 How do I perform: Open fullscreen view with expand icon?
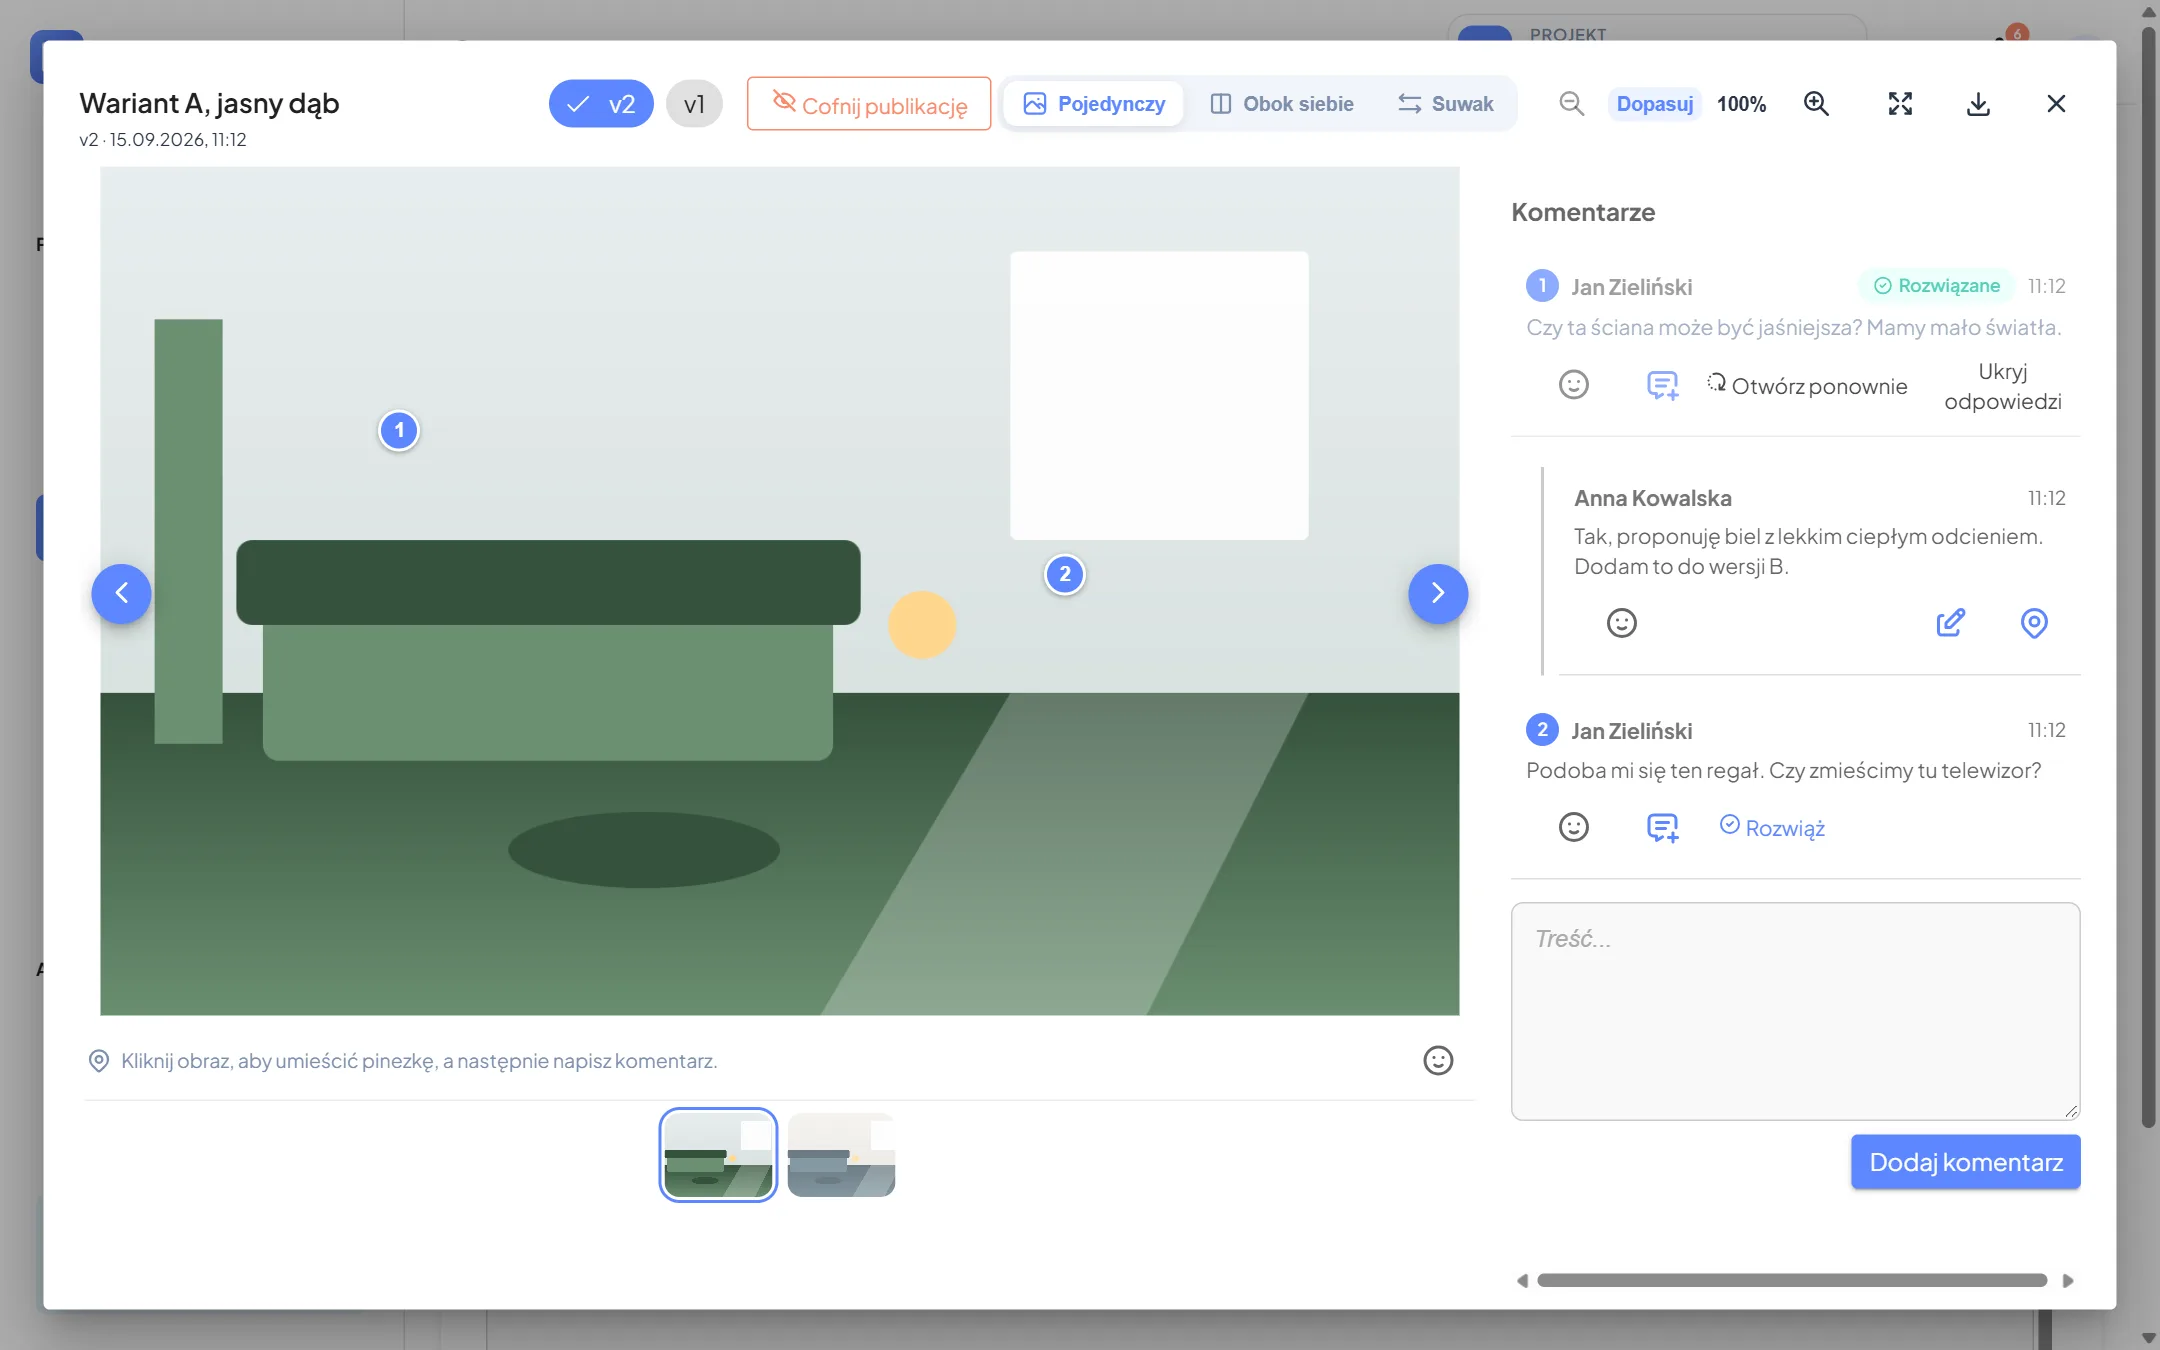tap(1900, 104)
